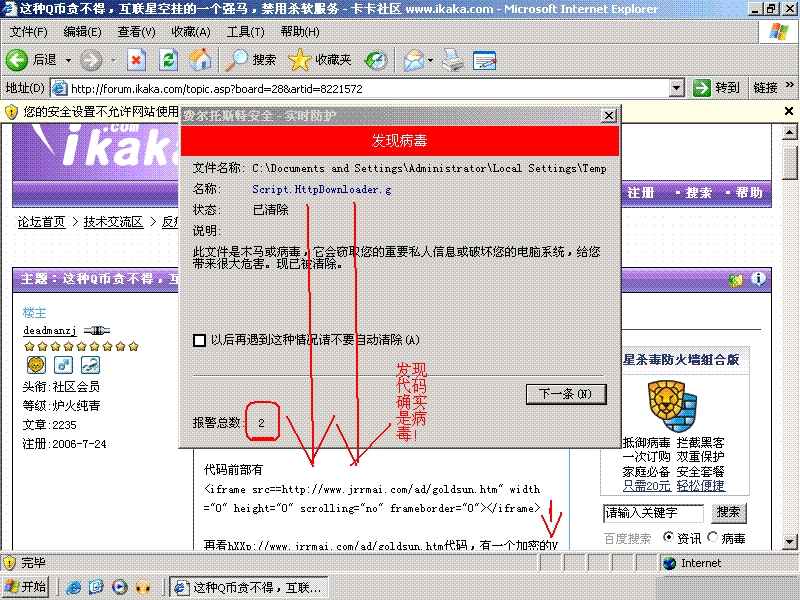Screen dimensions: 800x600
Task: Click the info icon in topic header
Action: click(x=758, y=279)
